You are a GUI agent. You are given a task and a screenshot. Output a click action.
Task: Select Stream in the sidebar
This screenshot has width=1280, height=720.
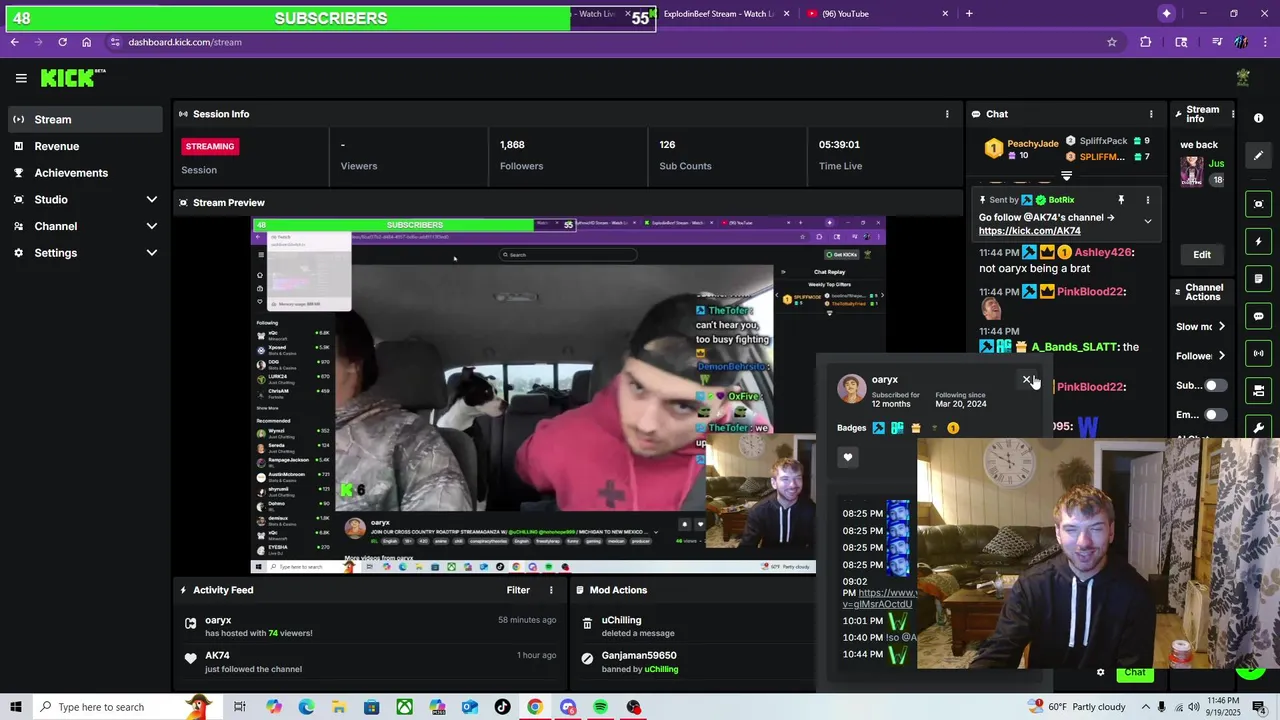click(x=84, y=120)
